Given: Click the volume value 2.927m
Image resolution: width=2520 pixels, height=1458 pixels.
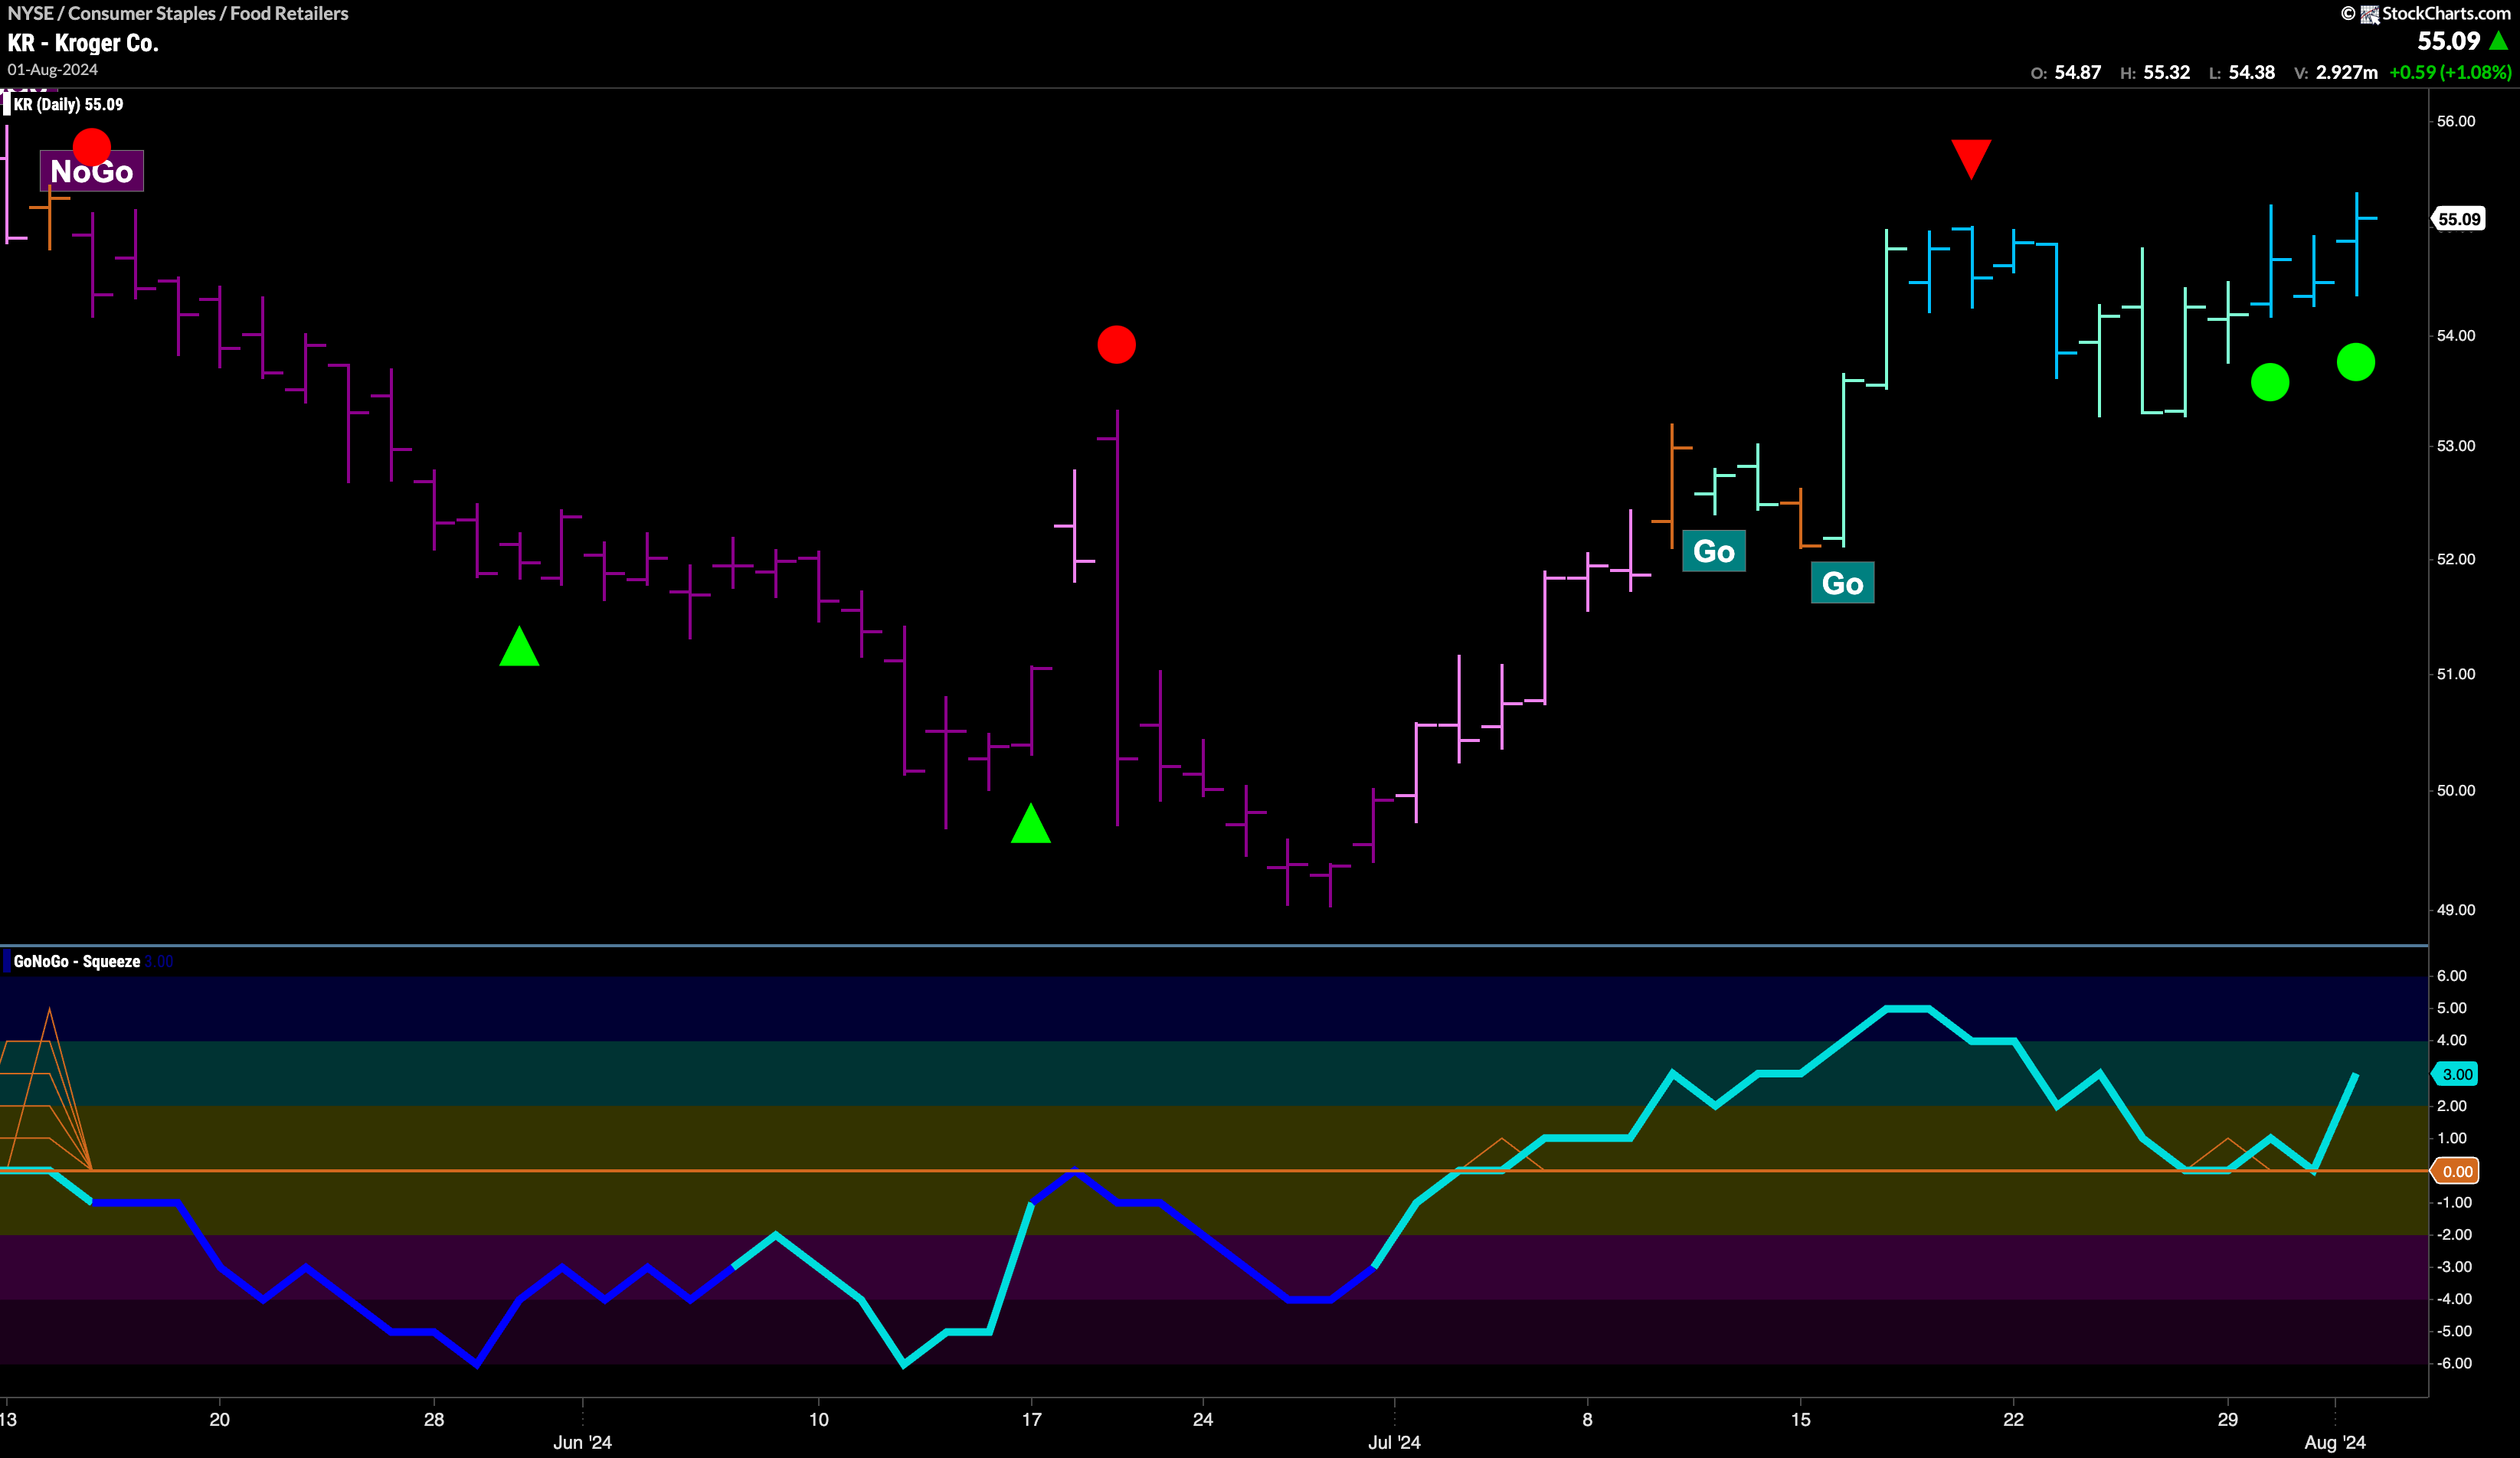Looking at the screenshot, I should point(2346,72).
